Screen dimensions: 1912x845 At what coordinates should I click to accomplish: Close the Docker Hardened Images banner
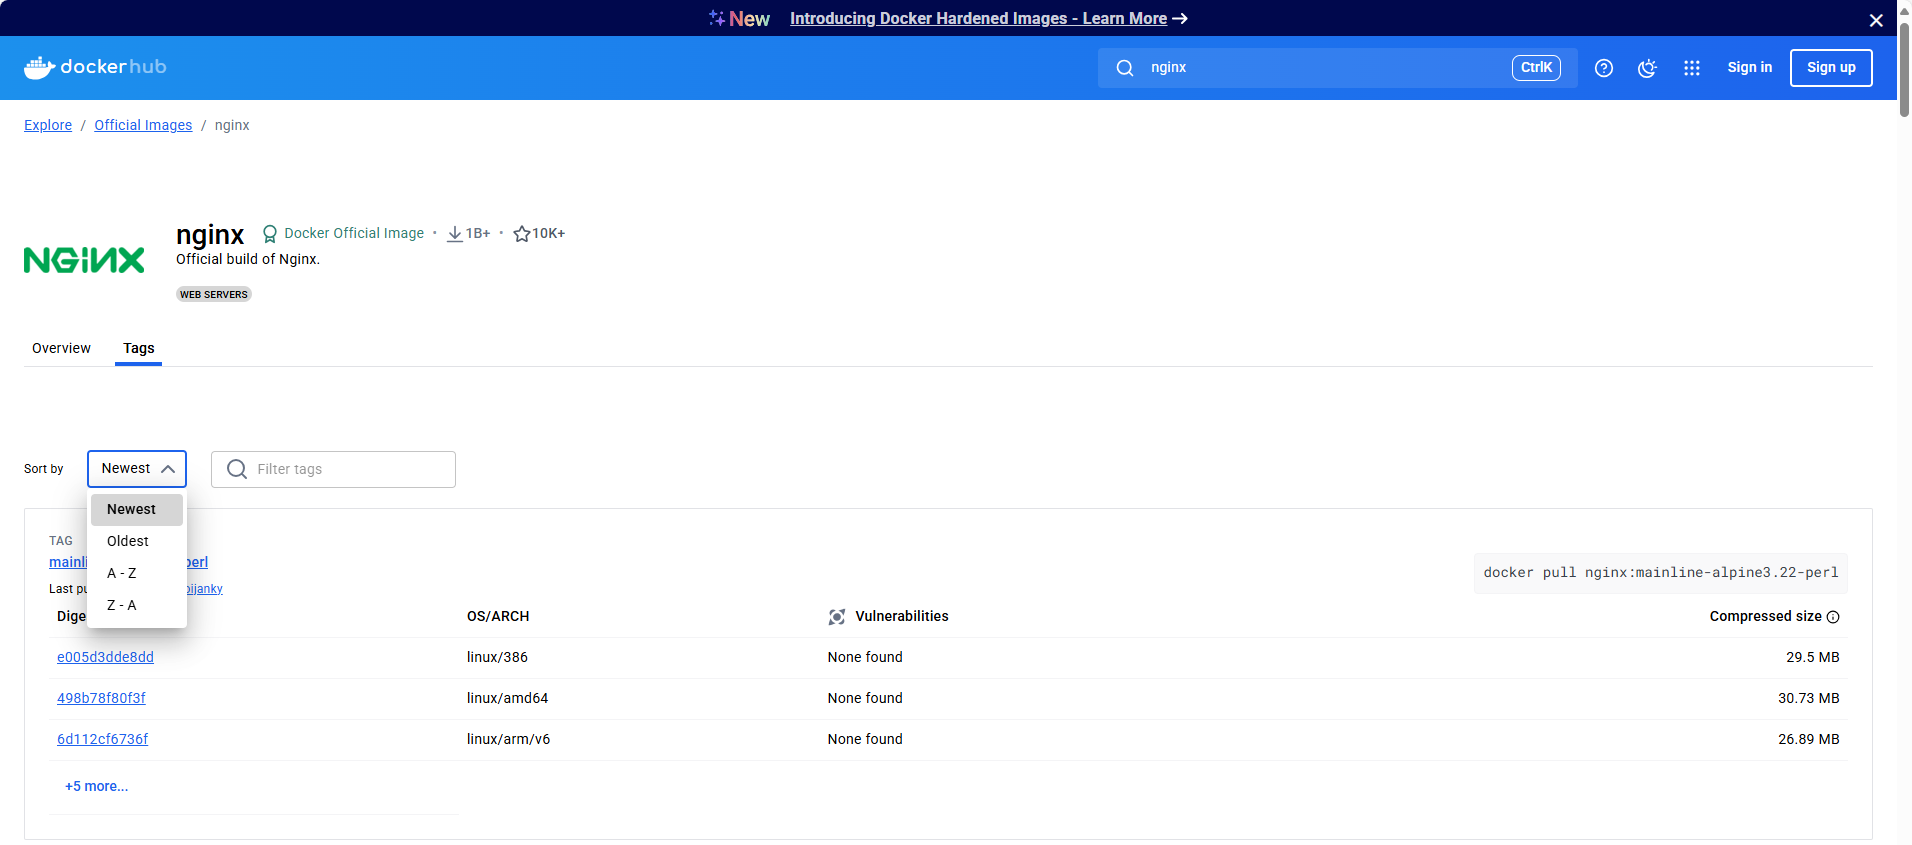coord(1876,20)
